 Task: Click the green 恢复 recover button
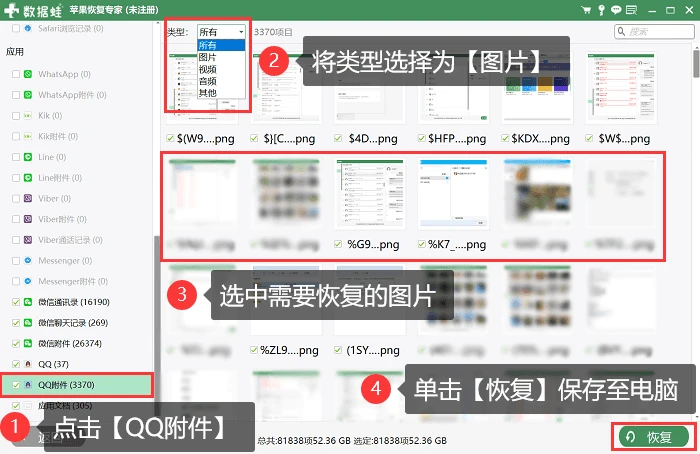click(654, 437)
